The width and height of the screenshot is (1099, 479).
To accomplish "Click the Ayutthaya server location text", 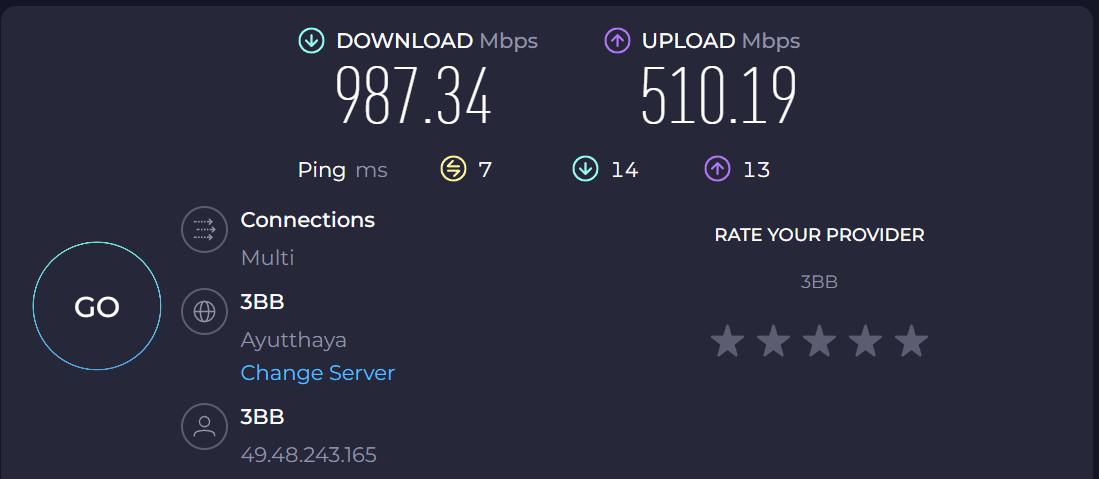I will pyautogui.click(x=294, y=340).
